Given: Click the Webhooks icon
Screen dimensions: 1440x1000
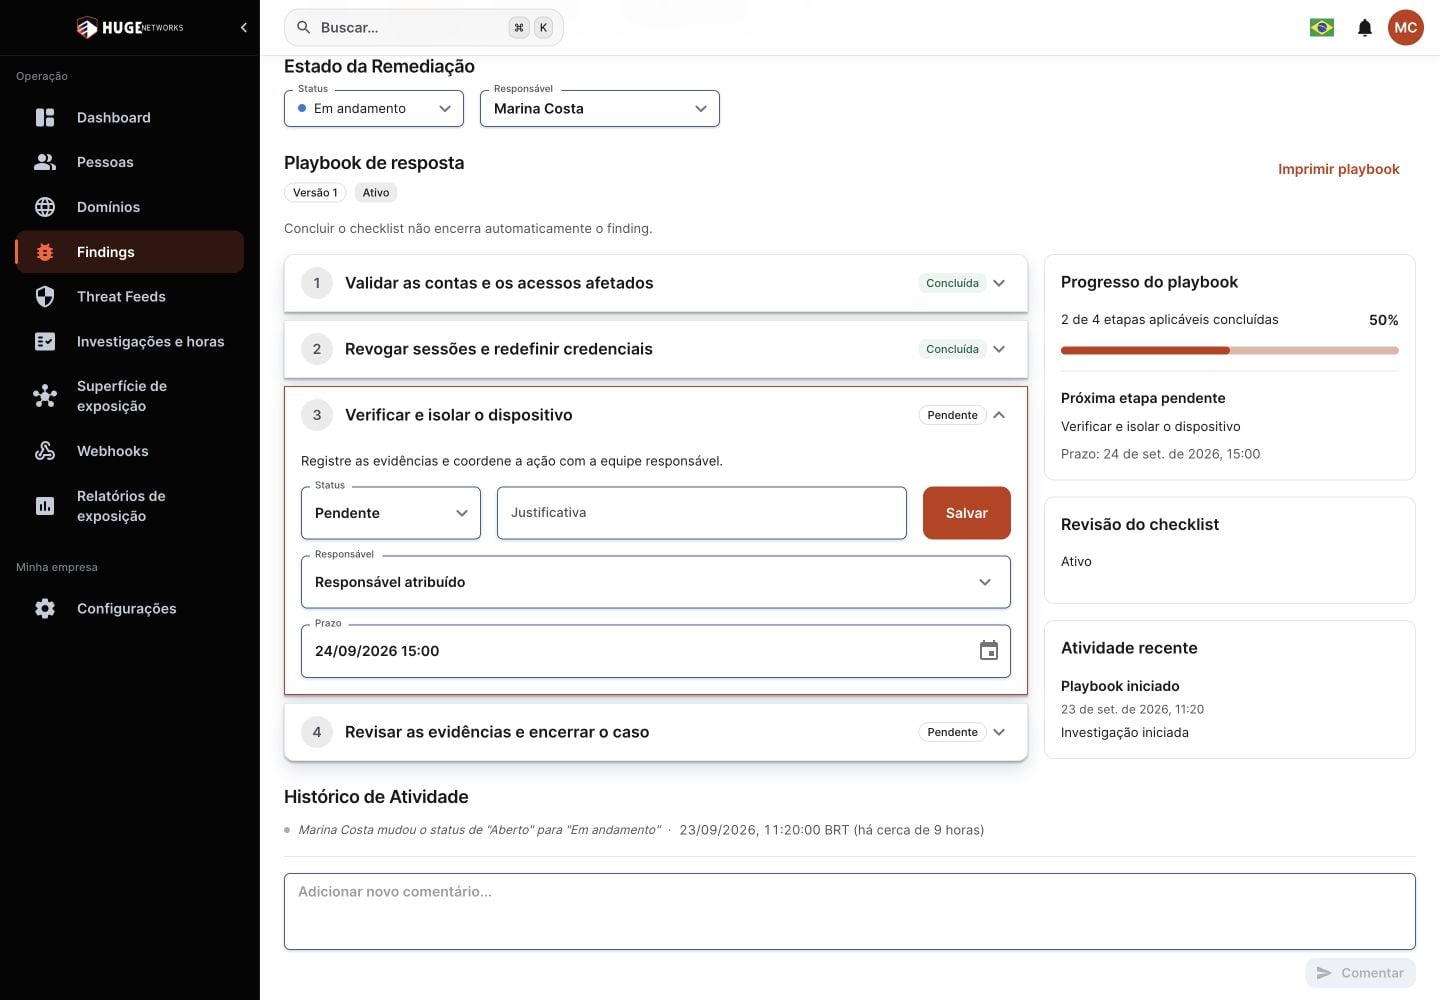Looking at the screenshot, I should tap(45, 451).
